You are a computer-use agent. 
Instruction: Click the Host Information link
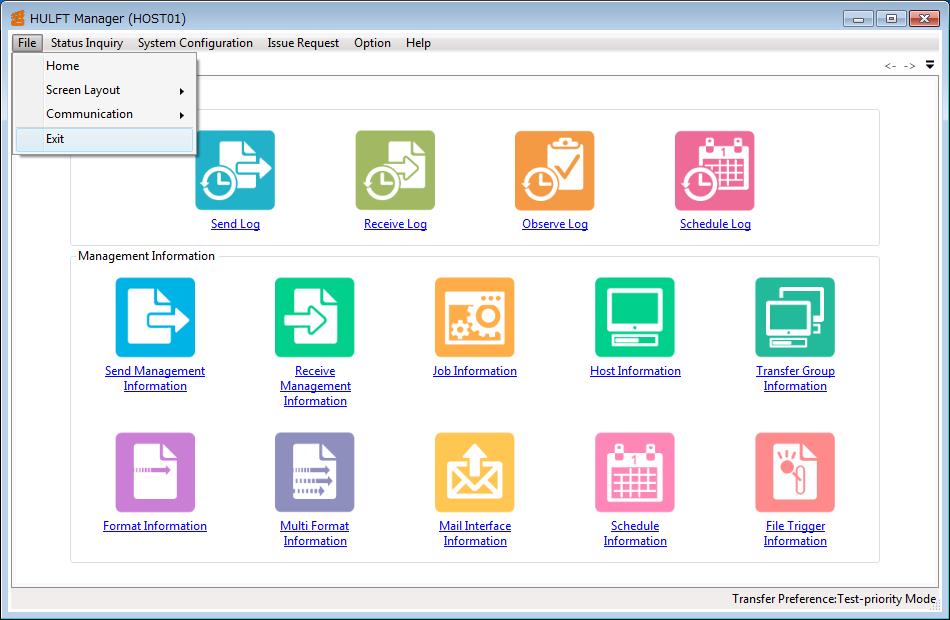point(635,371)
